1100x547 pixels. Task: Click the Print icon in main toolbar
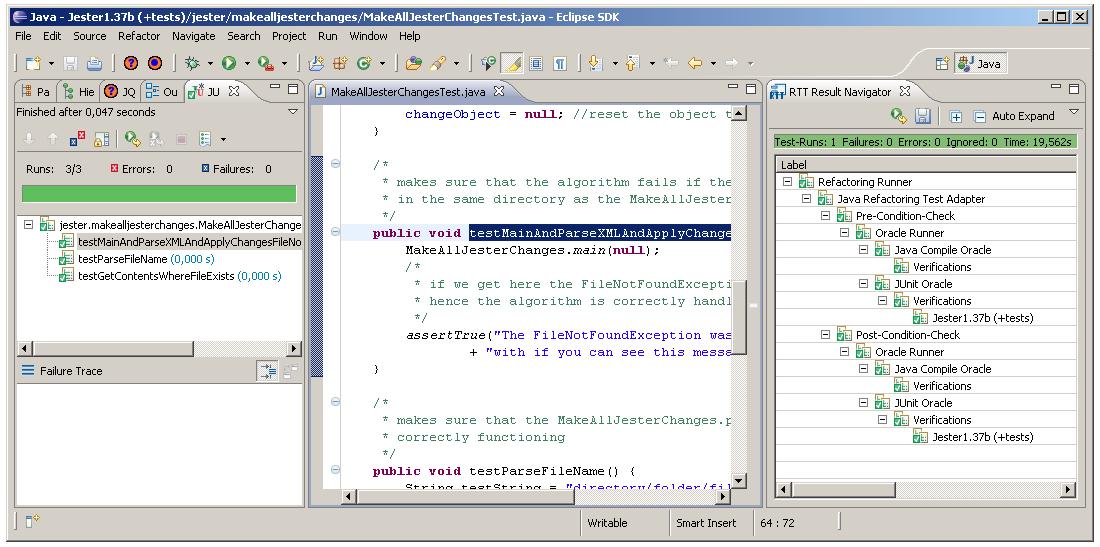[x=93, y=62]
